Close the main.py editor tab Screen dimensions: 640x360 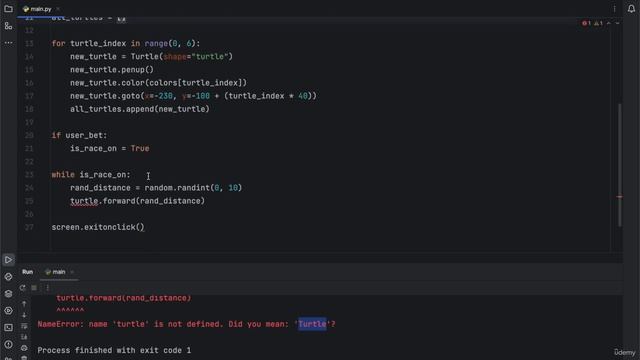coord(58,9)
